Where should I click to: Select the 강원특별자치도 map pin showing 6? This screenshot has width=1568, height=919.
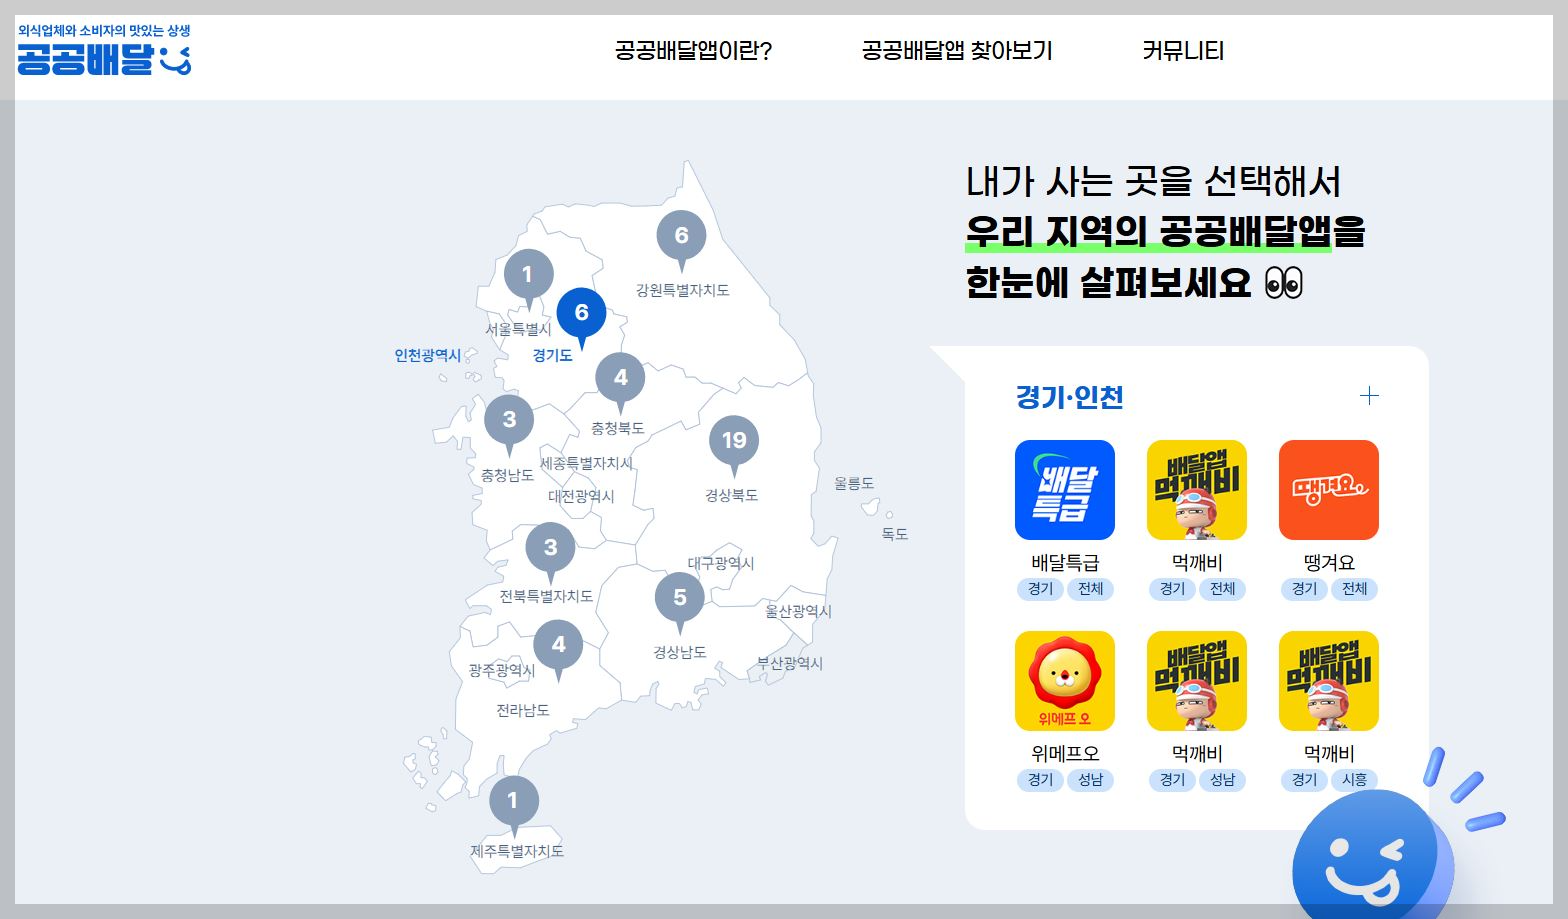click(681, 240)
